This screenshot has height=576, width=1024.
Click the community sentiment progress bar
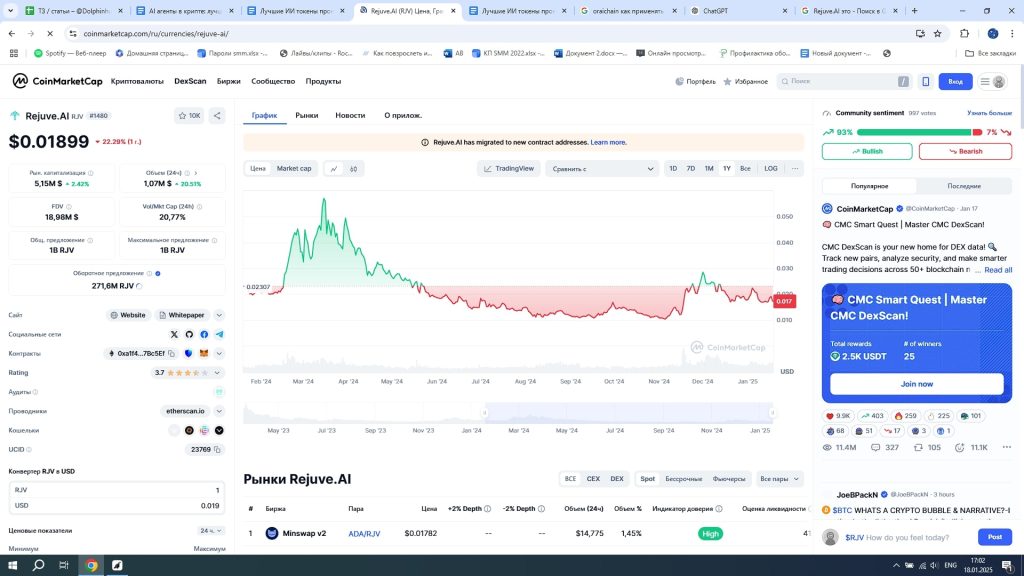(x=919, y=132)
